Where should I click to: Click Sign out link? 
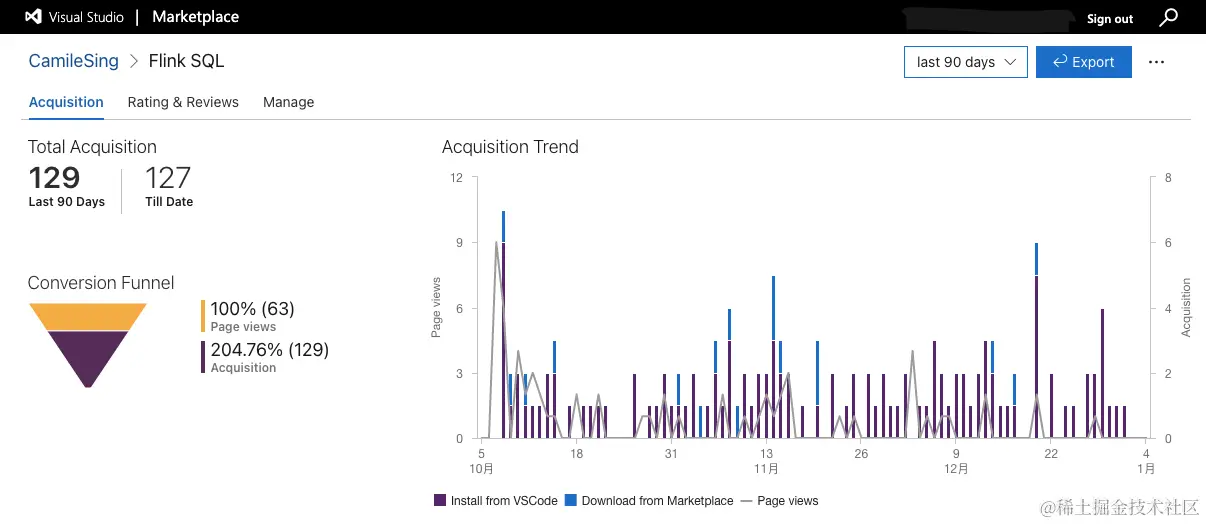(1110, 19)
